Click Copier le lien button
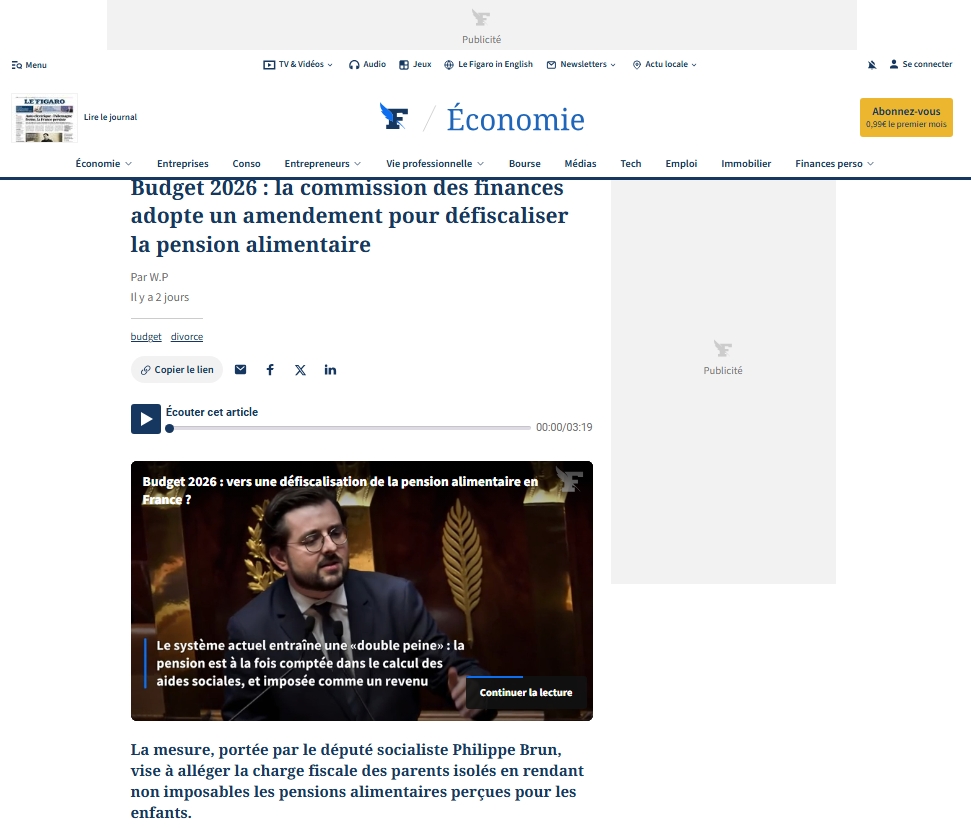The width and height of the screenshot is (971, 828). pyautogui.click(x=177, y=370)
